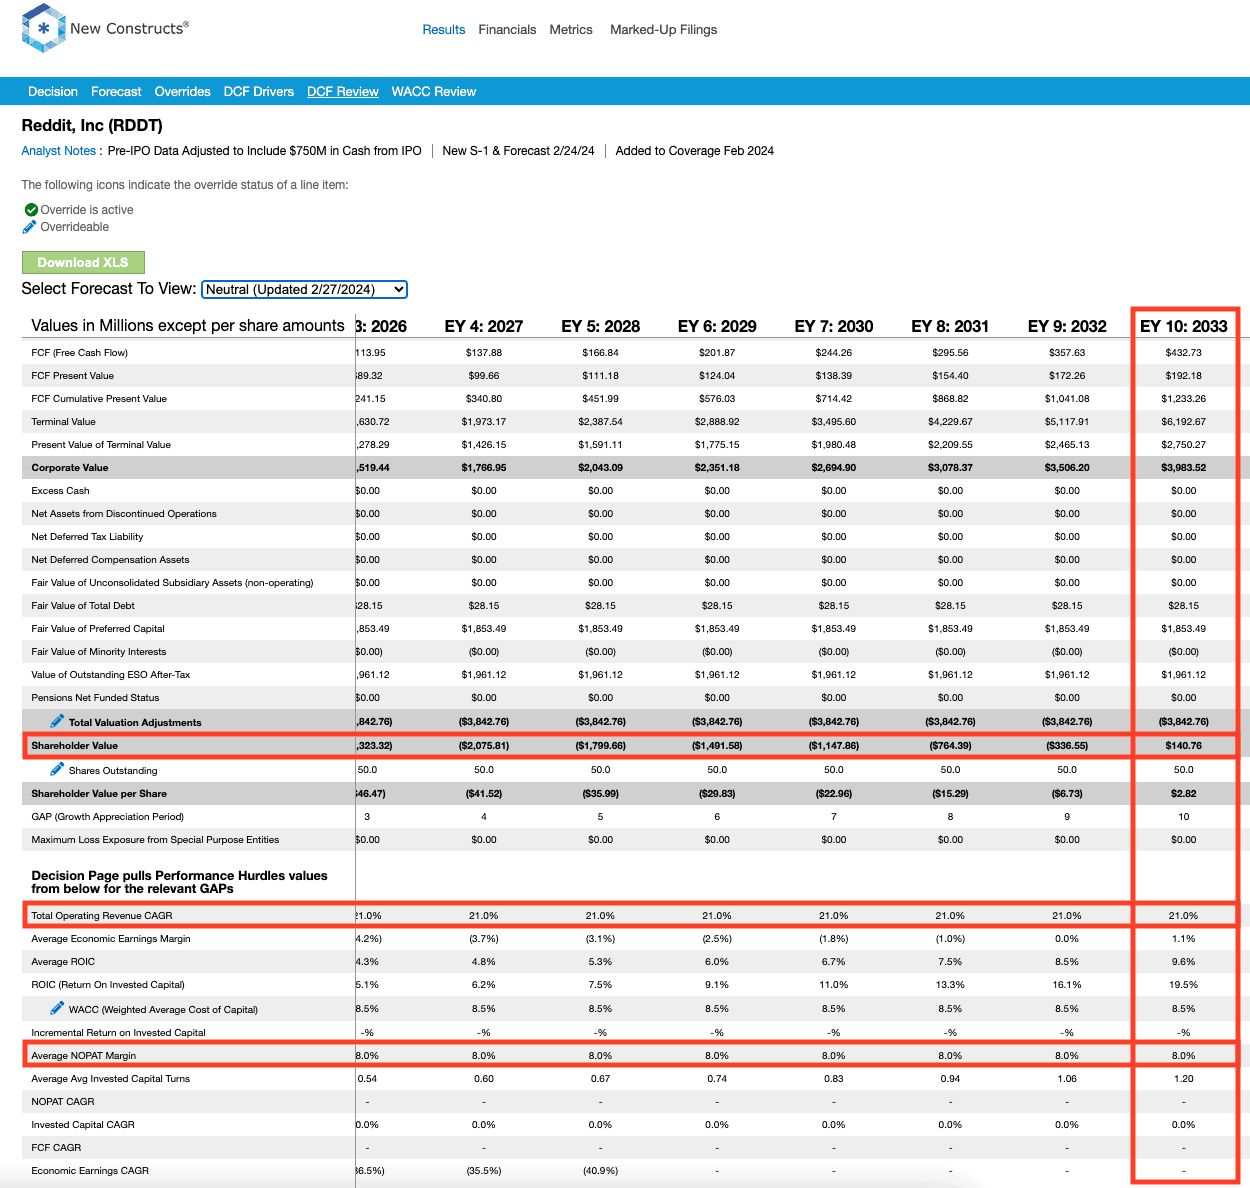Click the Average ROIC row label
Viewport: 1250px width, 1188px height.
(x=63, y=962)
